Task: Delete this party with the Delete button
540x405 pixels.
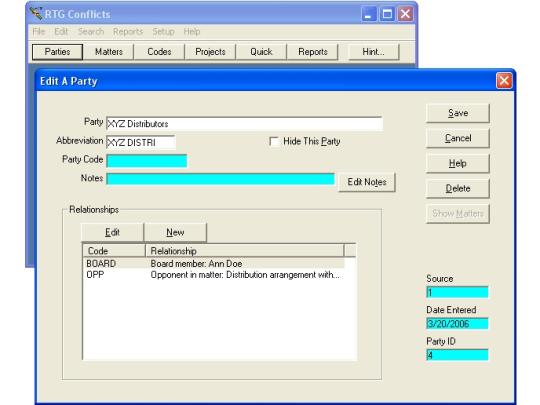Action: pyautogui.click(x=458, y=188)
